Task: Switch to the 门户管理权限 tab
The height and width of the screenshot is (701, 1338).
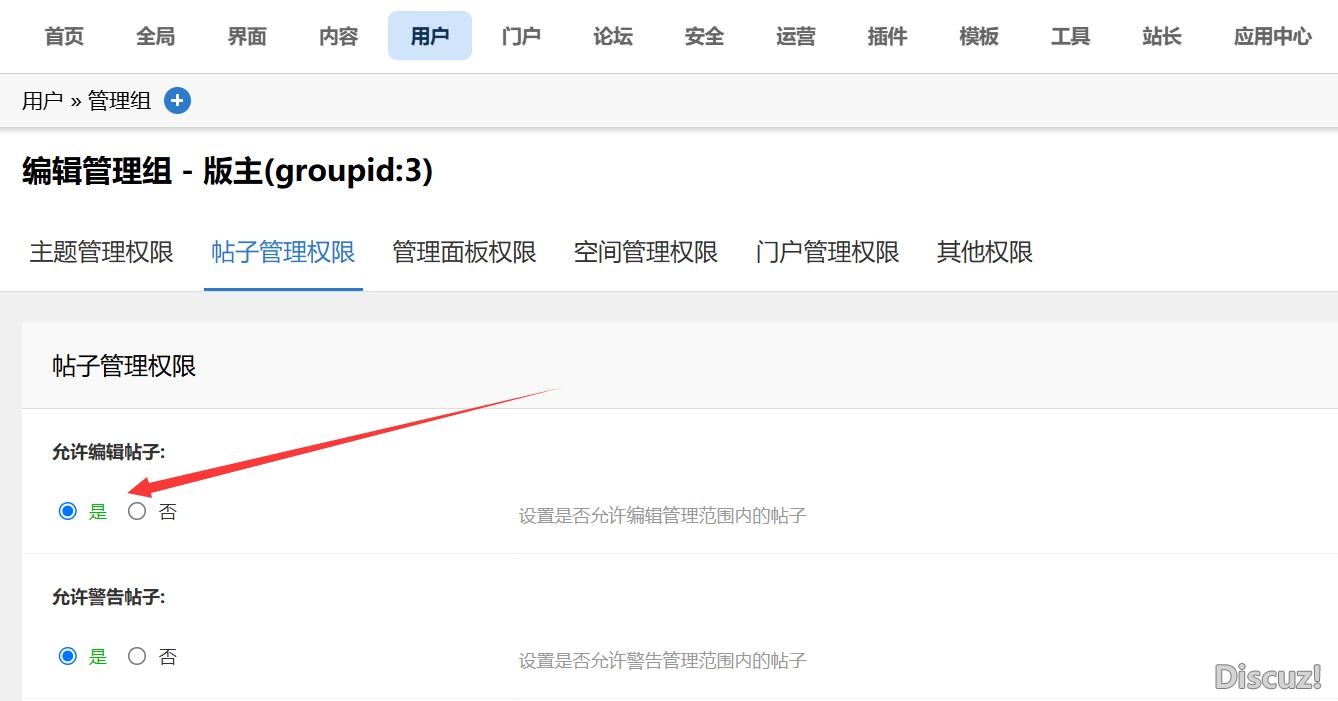Action: pyautogui.click(x=827, y=252)
